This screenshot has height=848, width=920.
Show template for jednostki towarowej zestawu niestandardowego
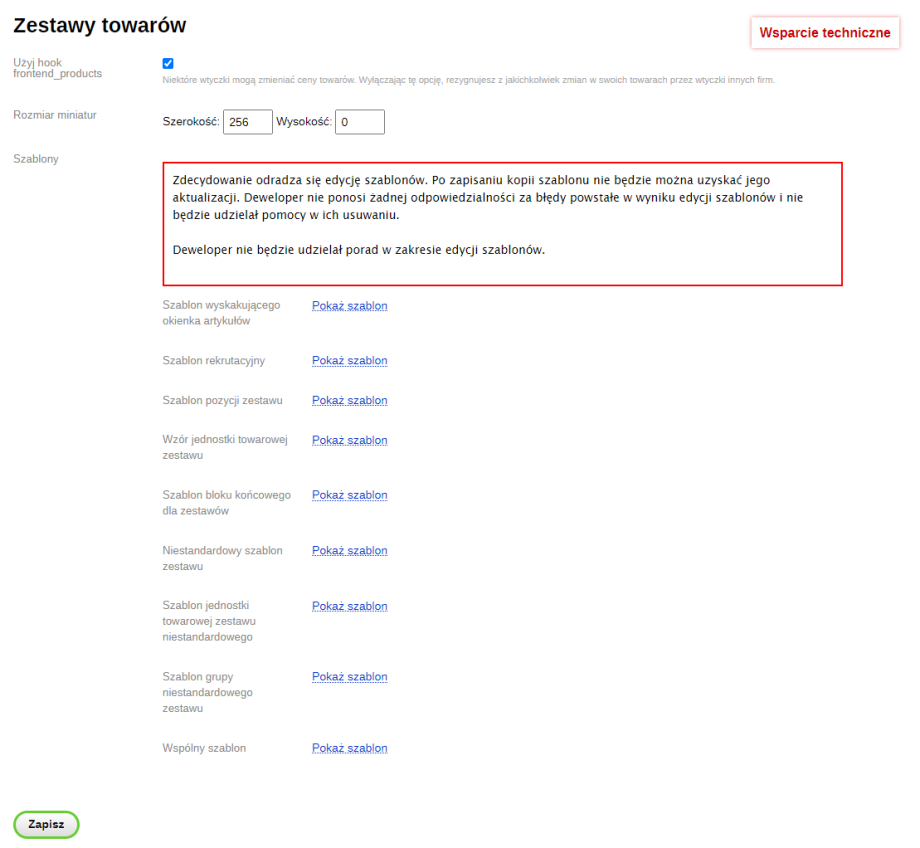[349, 607]
